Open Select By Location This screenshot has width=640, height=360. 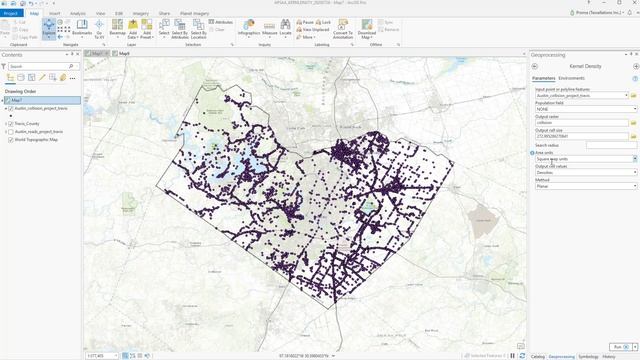click(x=199, y=29)
